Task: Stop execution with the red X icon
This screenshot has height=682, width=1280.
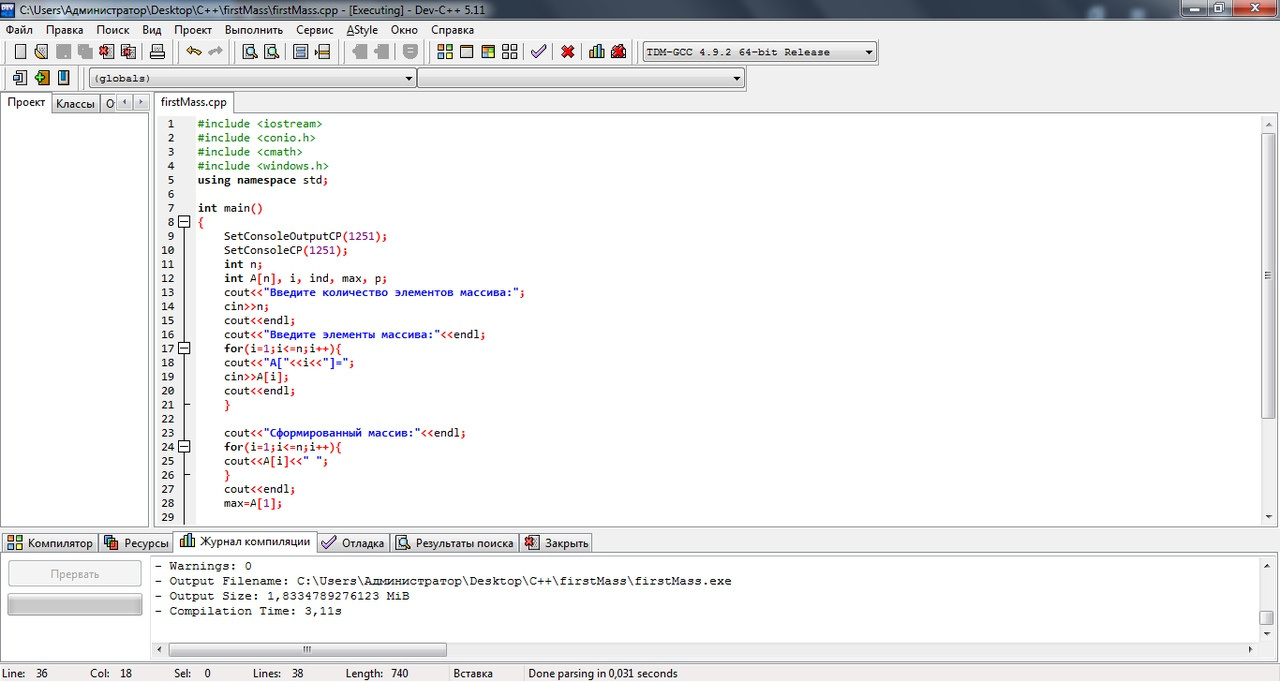Action: click(x=568, y=52)
